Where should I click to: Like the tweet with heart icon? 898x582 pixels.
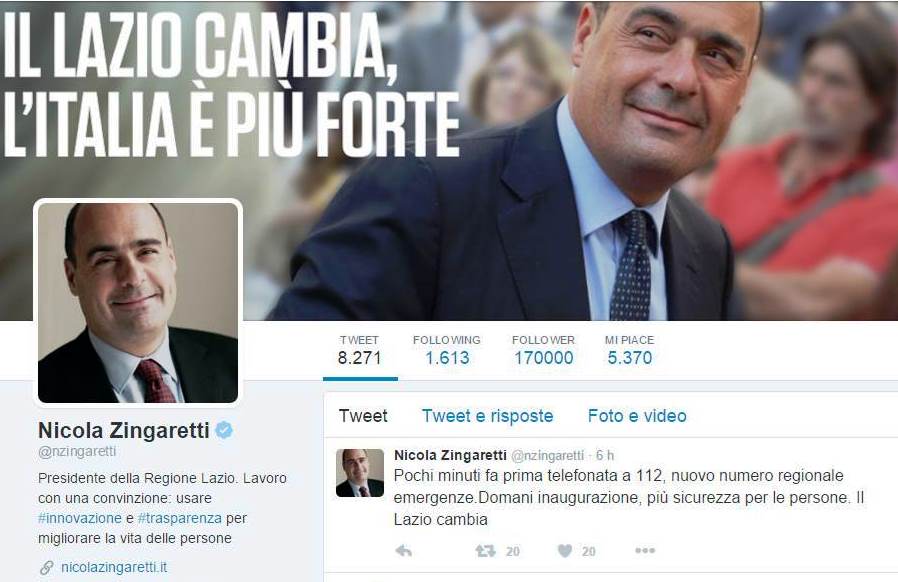[x=565, y=551]
